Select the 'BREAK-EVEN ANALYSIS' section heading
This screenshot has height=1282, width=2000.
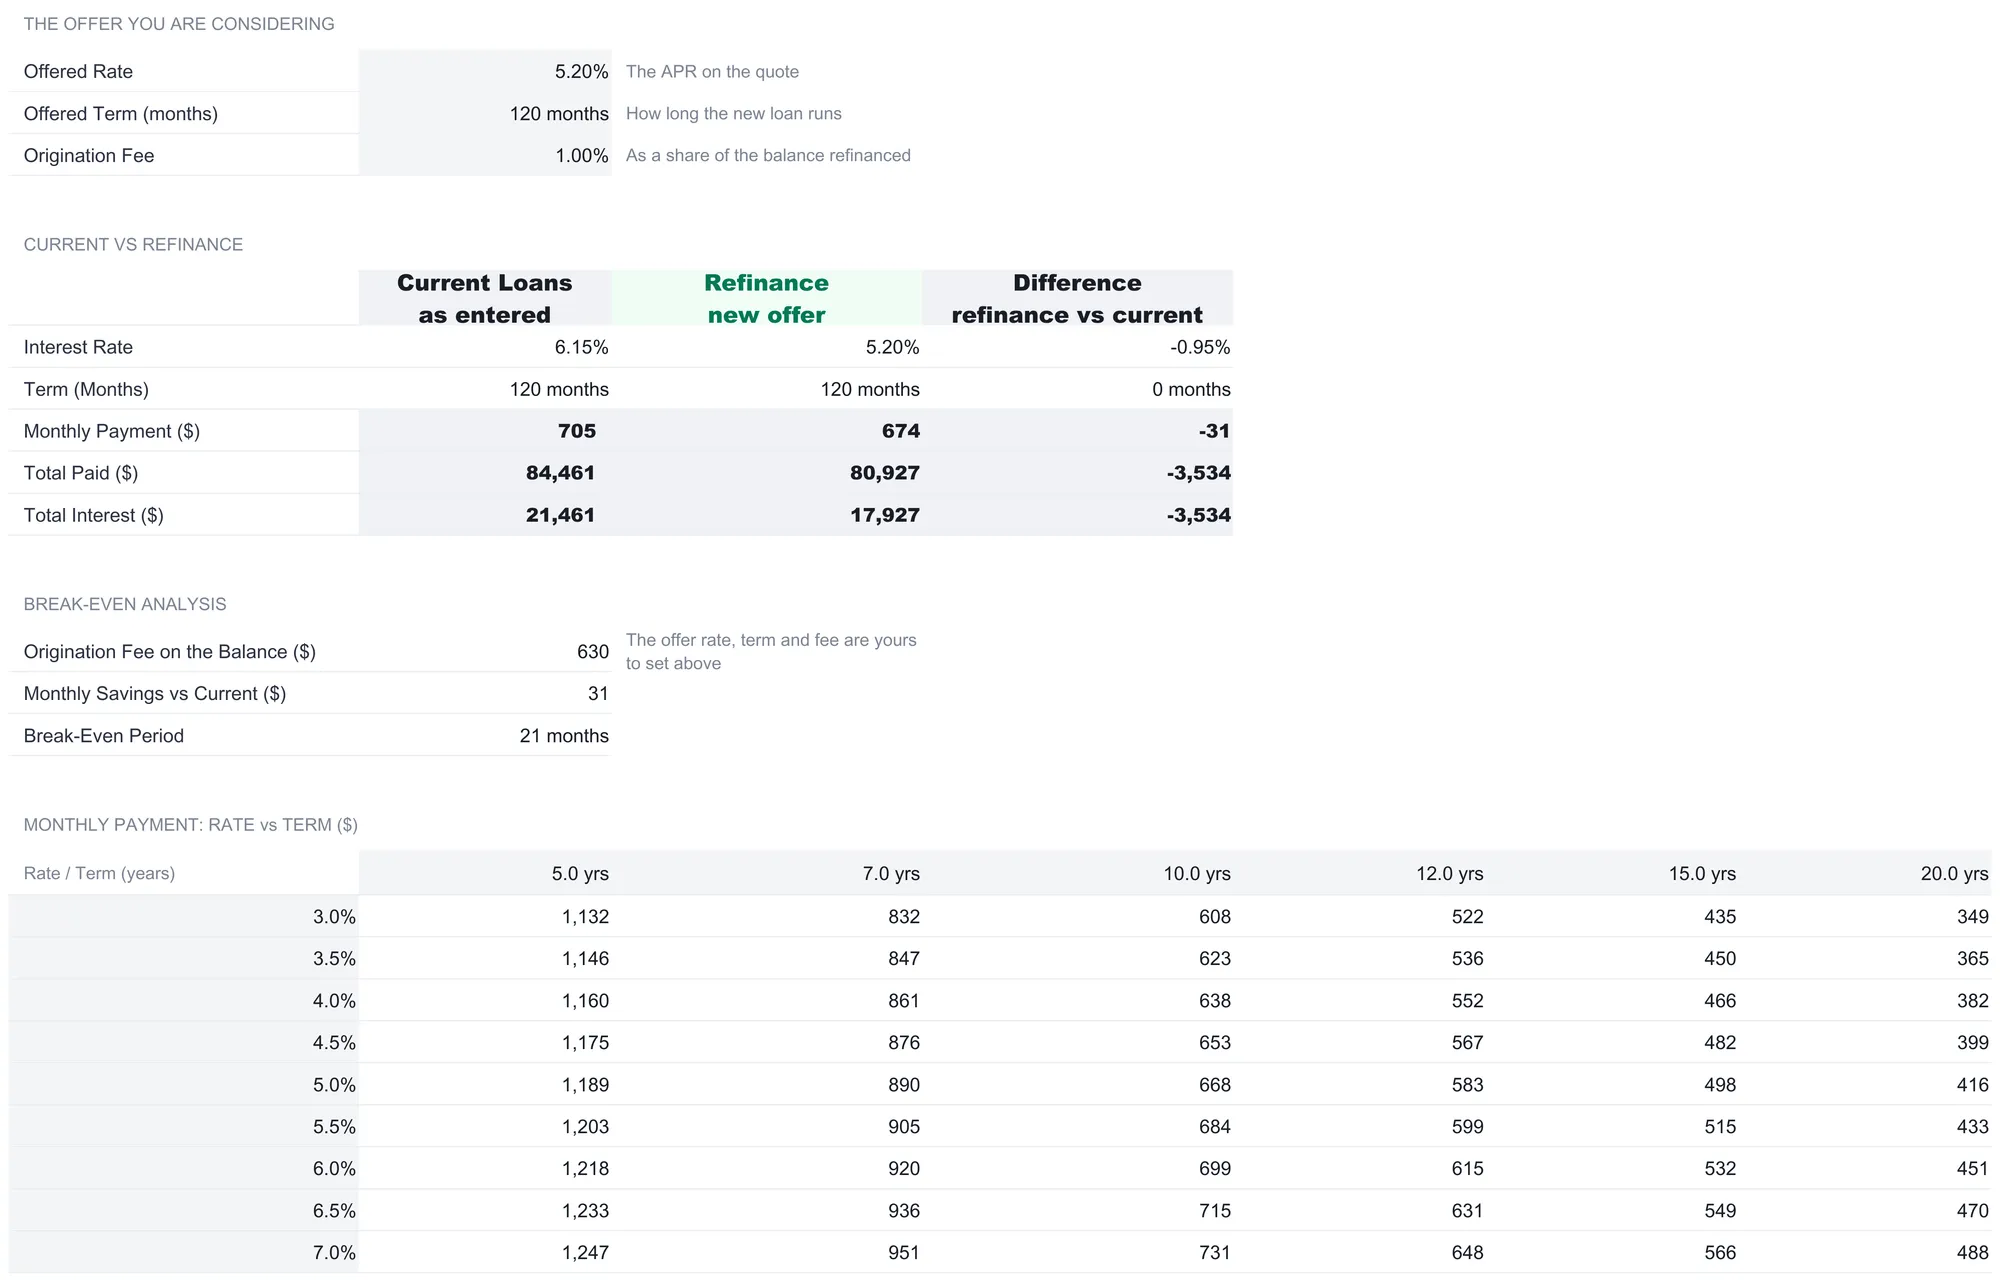[x=125, y=604]
